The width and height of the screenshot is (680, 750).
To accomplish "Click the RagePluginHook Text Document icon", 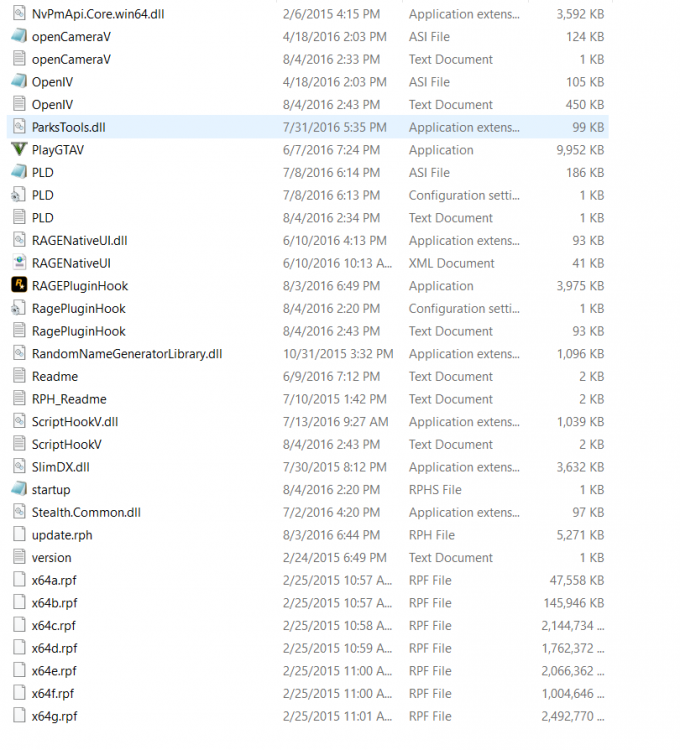I will point(19,331).
